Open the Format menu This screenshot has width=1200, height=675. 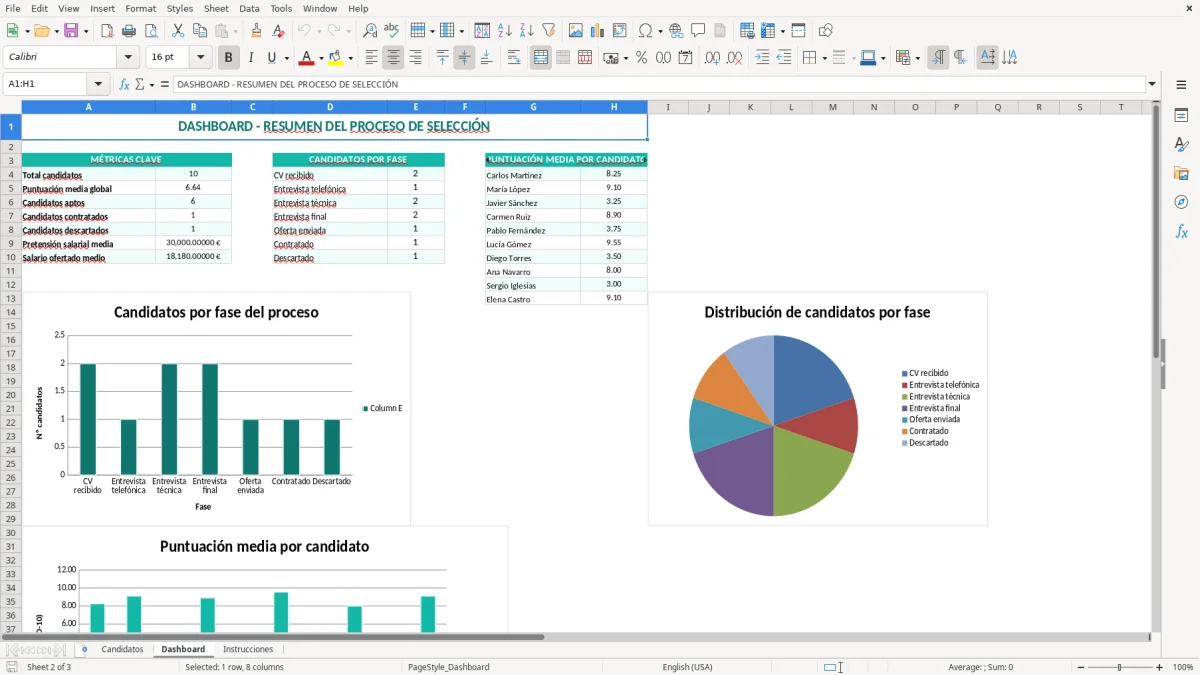pos(141,8)
